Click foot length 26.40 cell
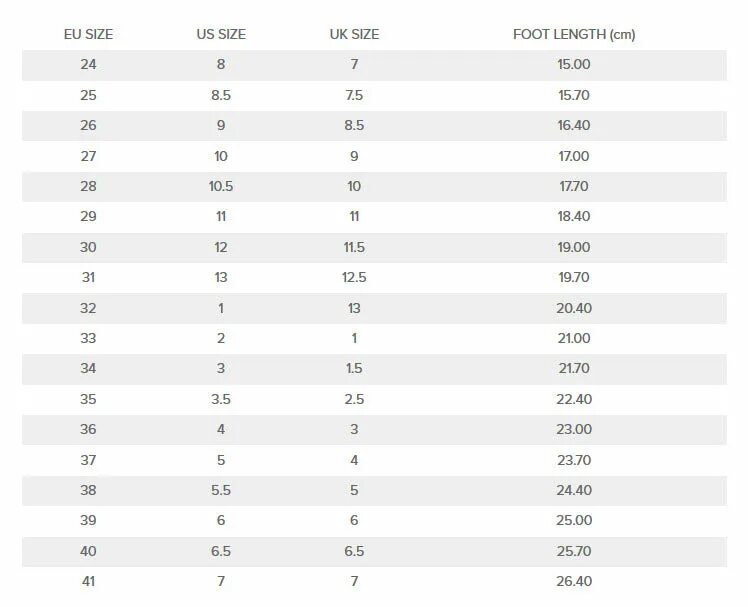This screenshot has height=607, width=748. click(x=574, y=581)
